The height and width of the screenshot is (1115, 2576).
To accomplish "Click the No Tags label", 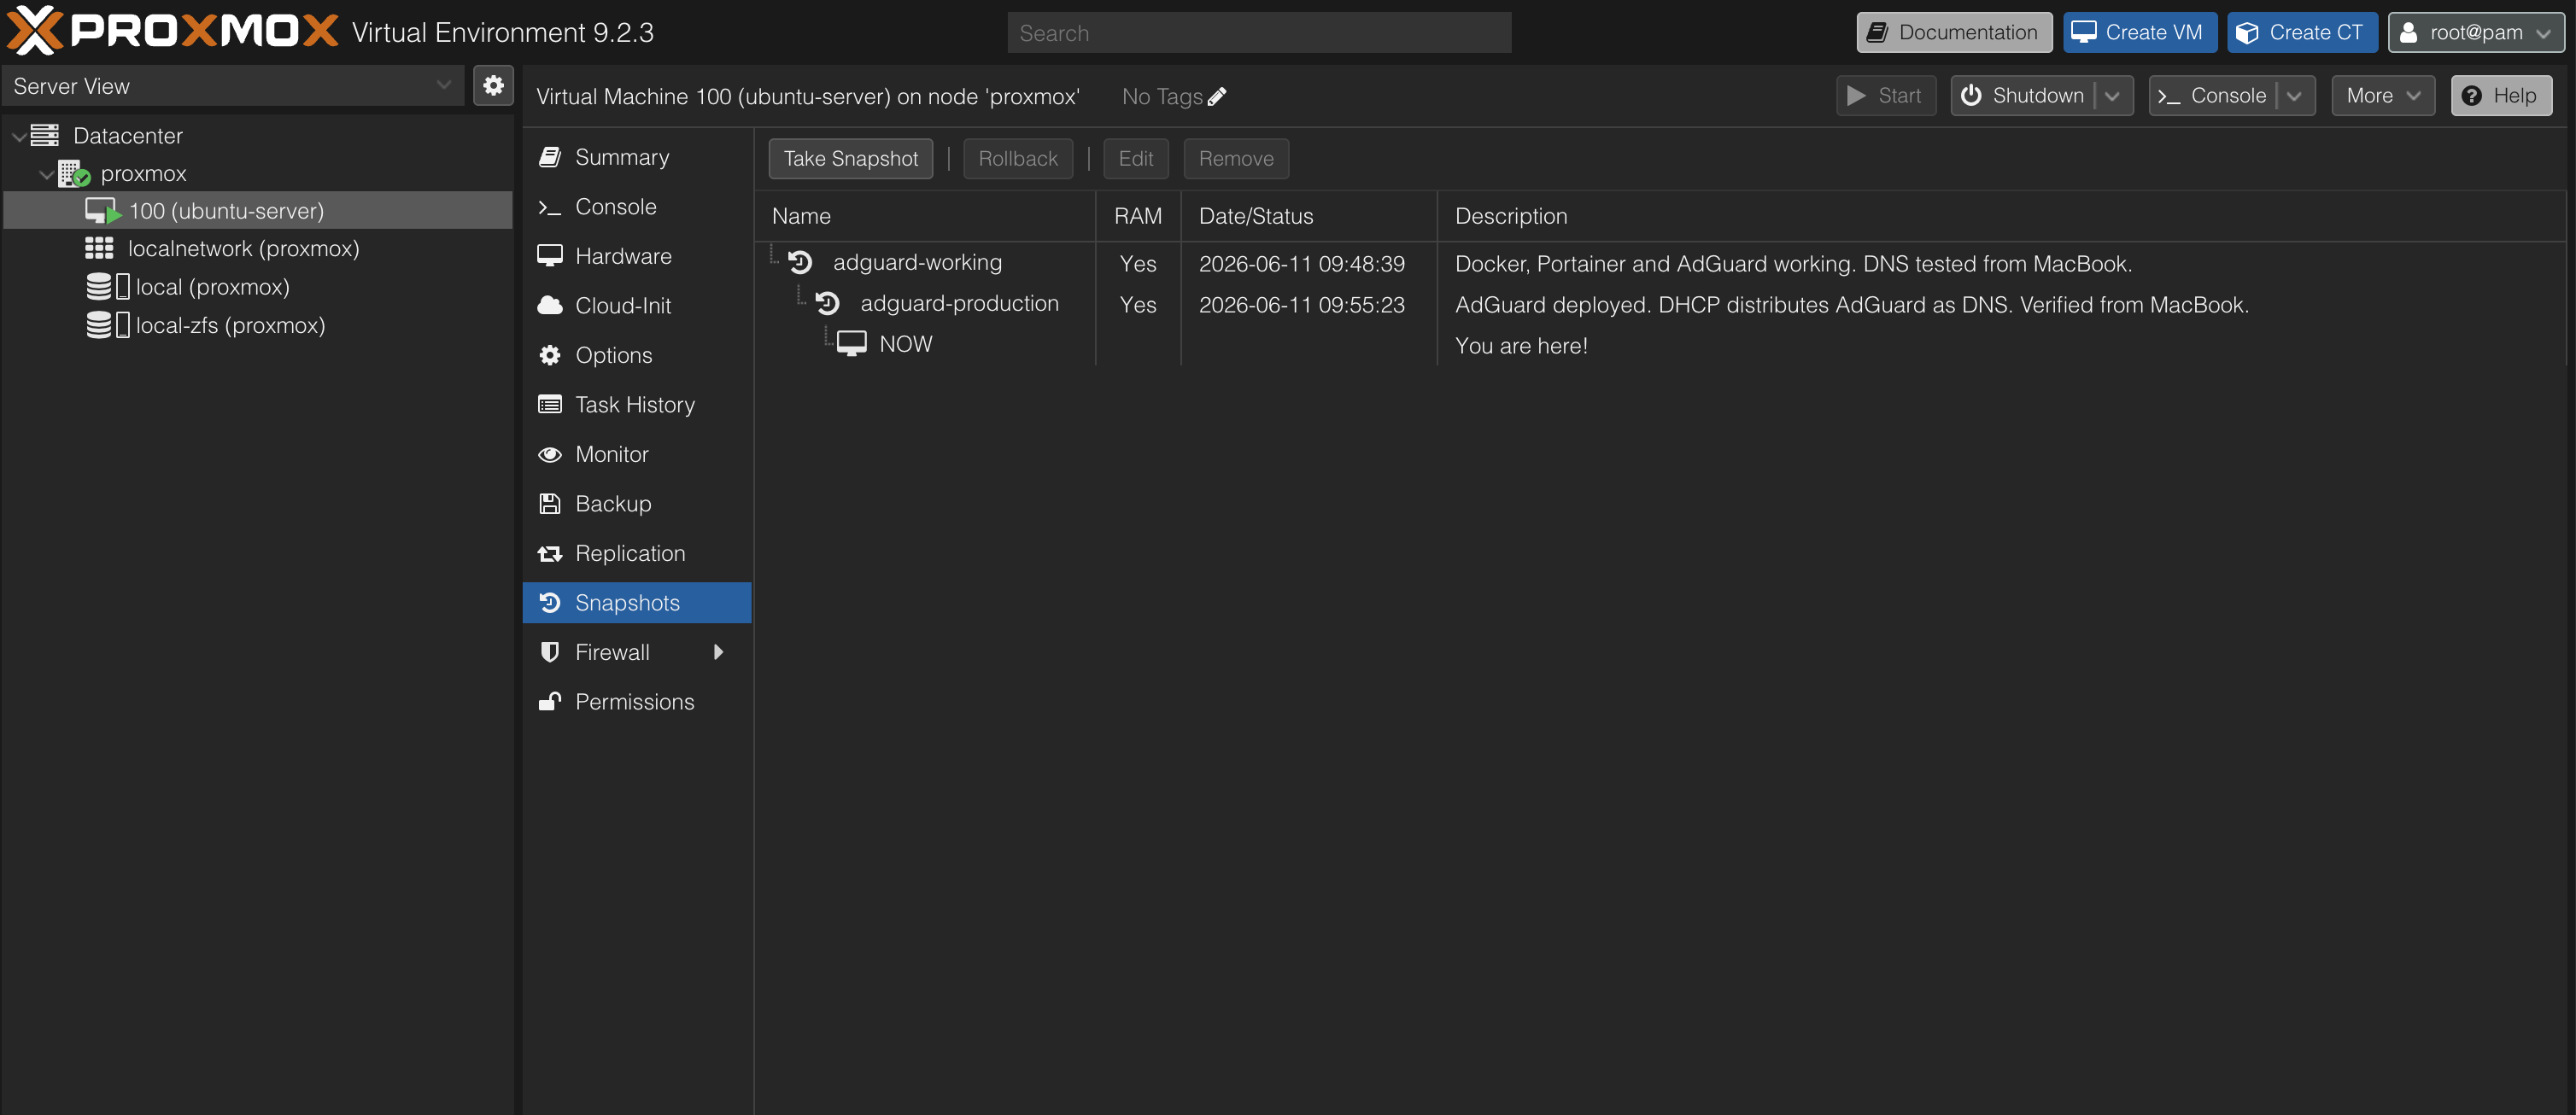I will 1162,97.
